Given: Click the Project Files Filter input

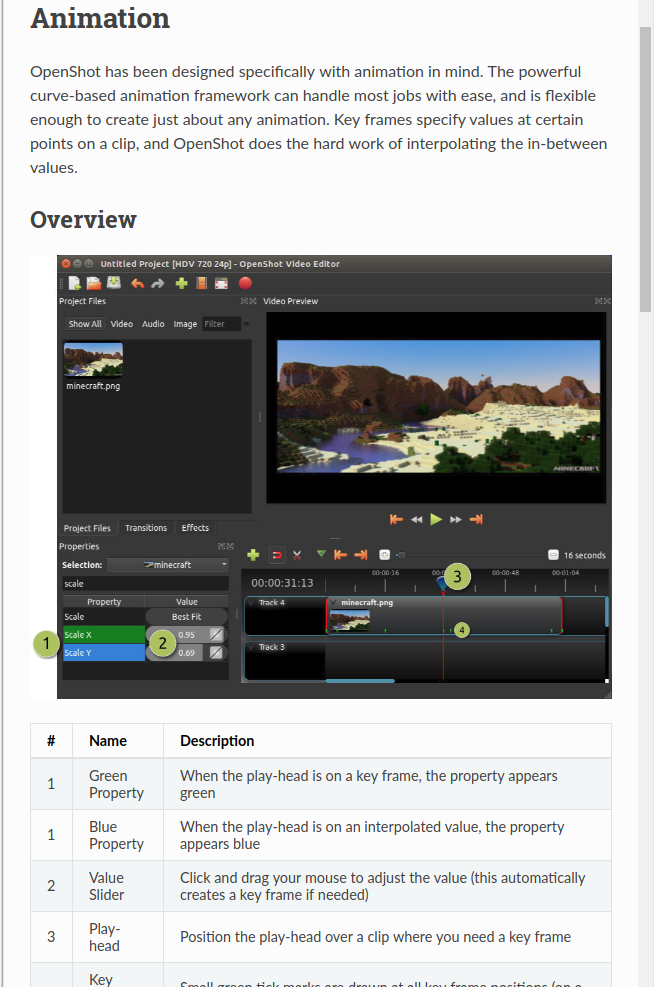Looking at the screenshot, I should coord(222,324).
